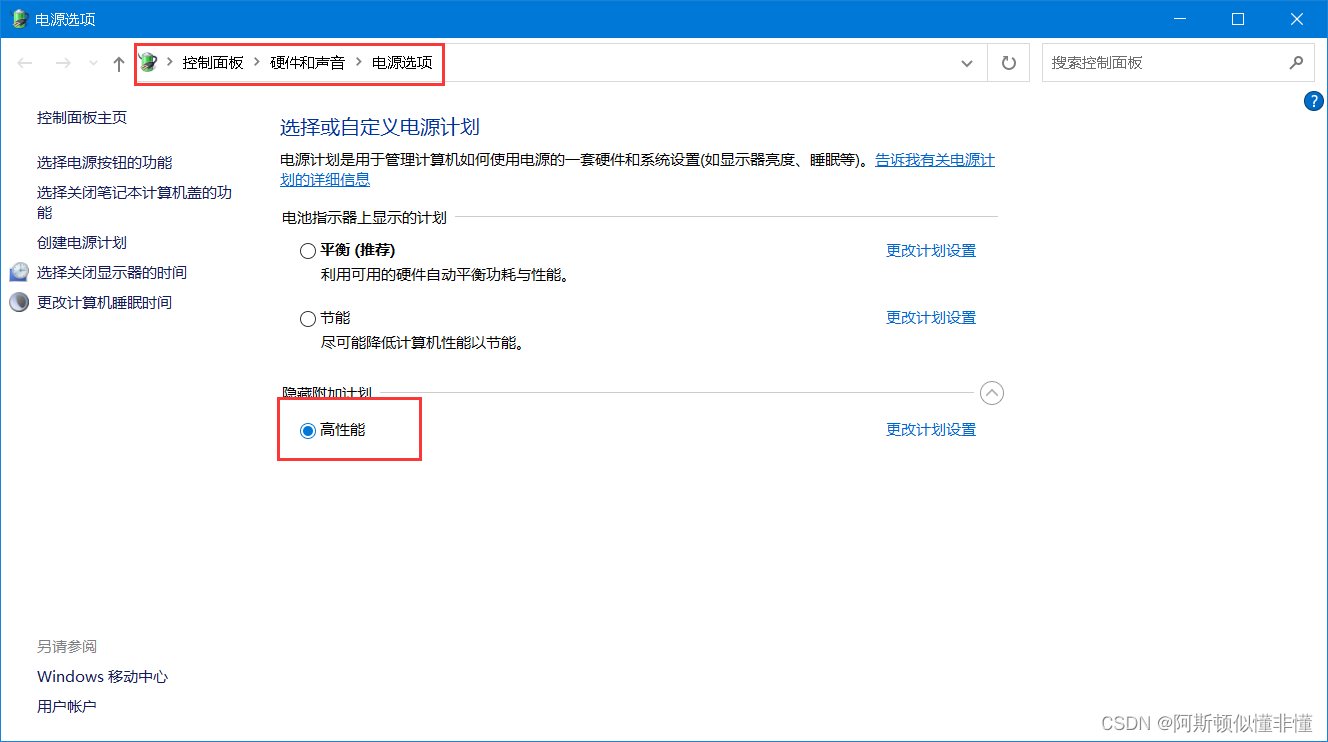Screen dimensions: 1328x742
Task: Click the forward navigation arrow
Action: 62,62
